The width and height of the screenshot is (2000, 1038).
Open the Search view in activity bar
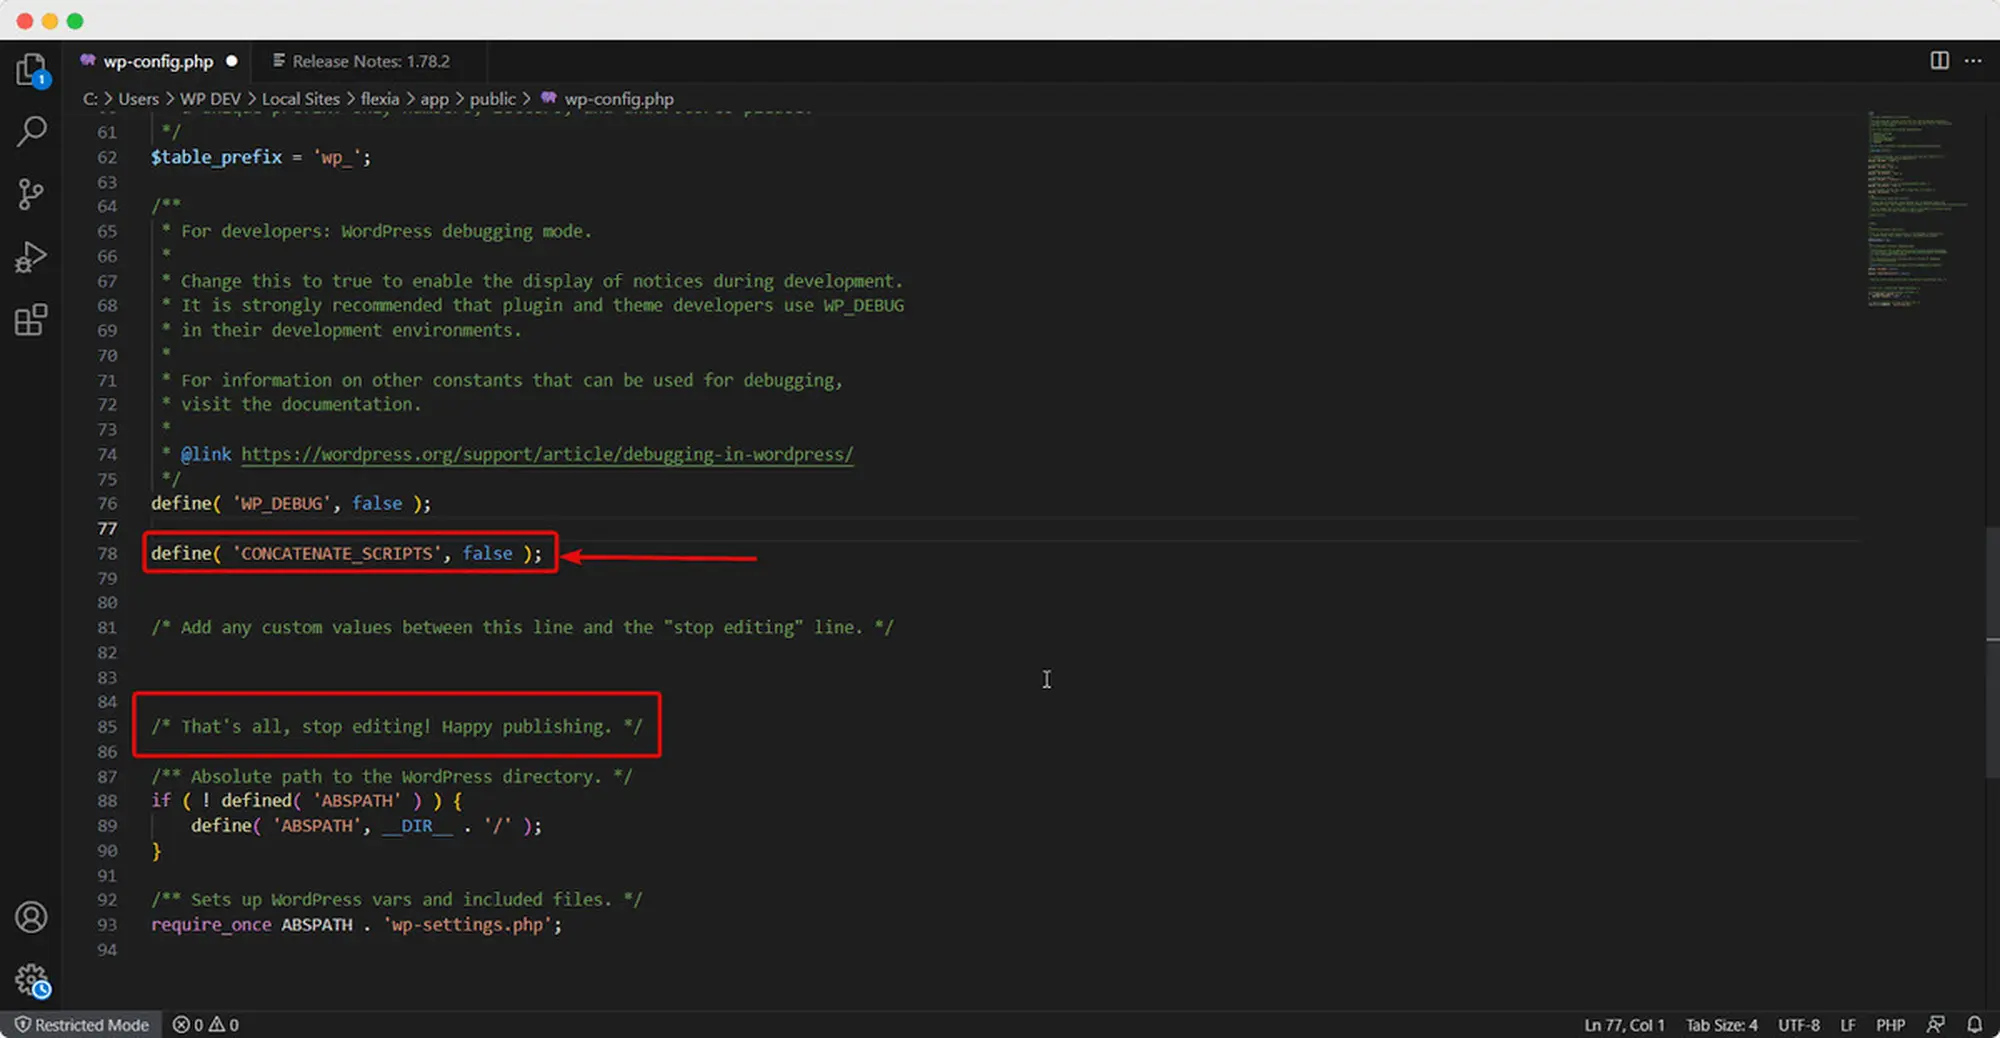click(x=31, y=131)
